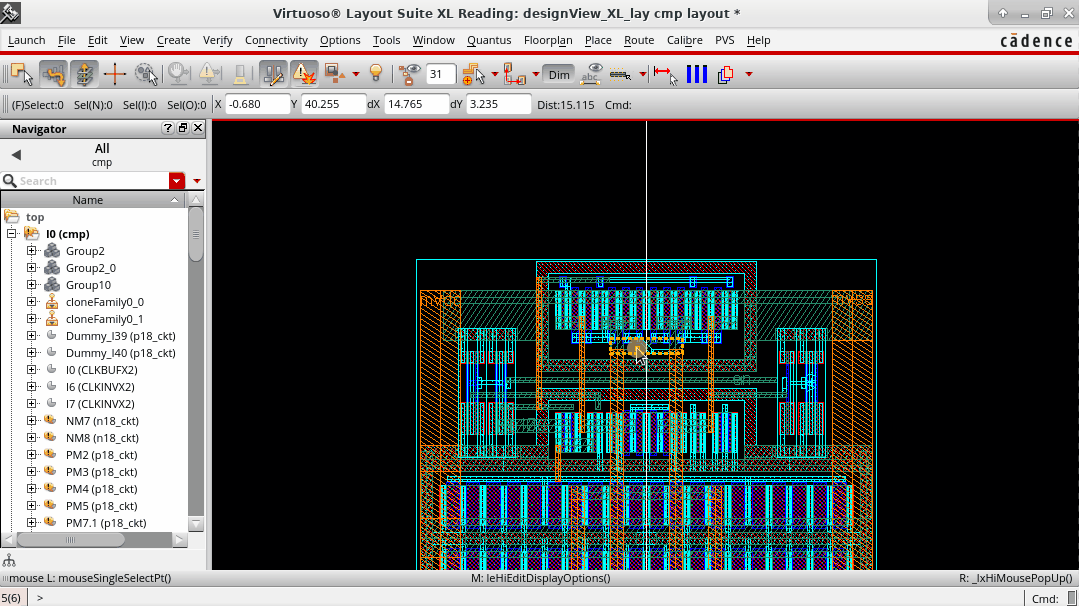Toggle the orange path-routing mode icon
Image resolution: width=1079 pixels, height=606 pixels.
click(x=53, y=74)
